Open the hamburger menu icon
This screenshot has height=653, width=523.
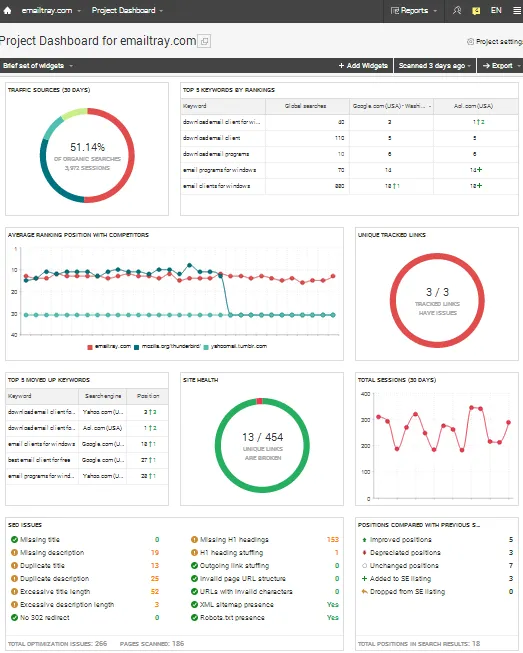(x=517, y=11)
